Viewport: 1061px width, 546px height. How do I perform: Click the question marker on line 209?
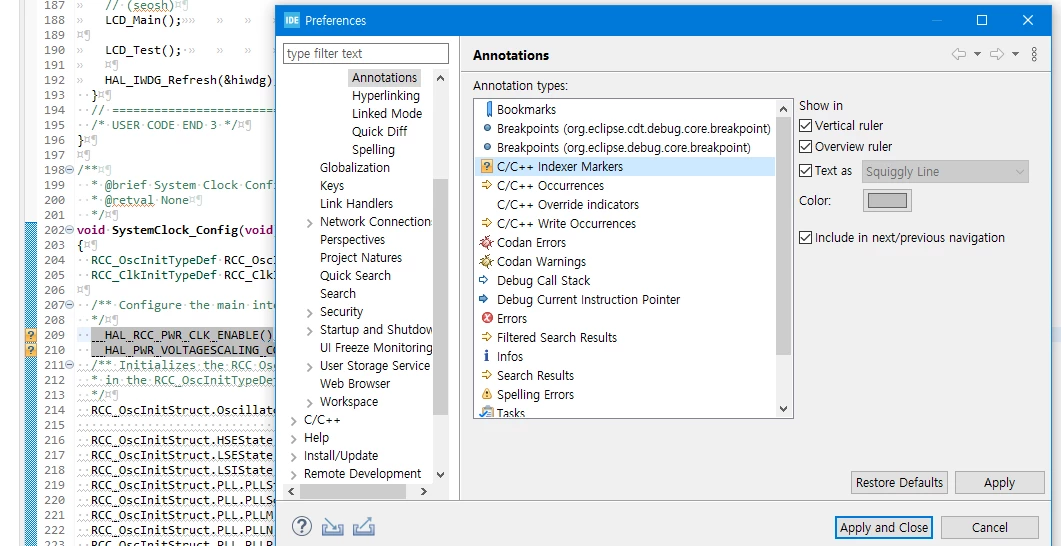[30, 335]
